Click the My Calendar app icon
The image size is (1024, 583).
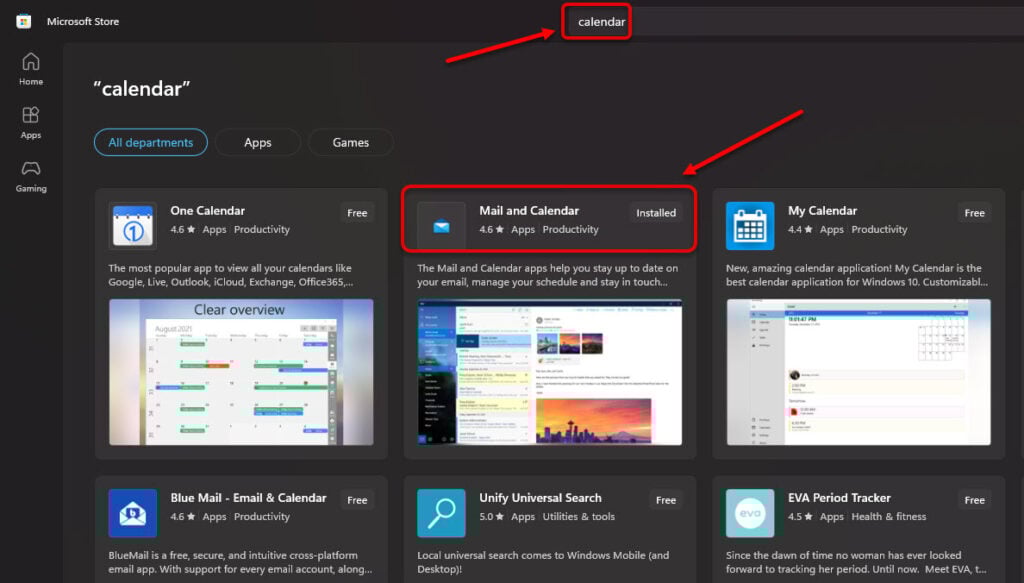(750, 226)
